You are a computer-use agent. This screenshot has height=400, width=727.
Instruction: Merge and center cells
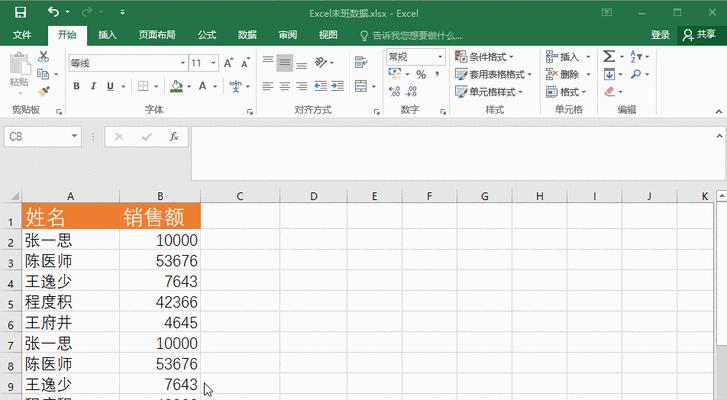tap(361, 86)
